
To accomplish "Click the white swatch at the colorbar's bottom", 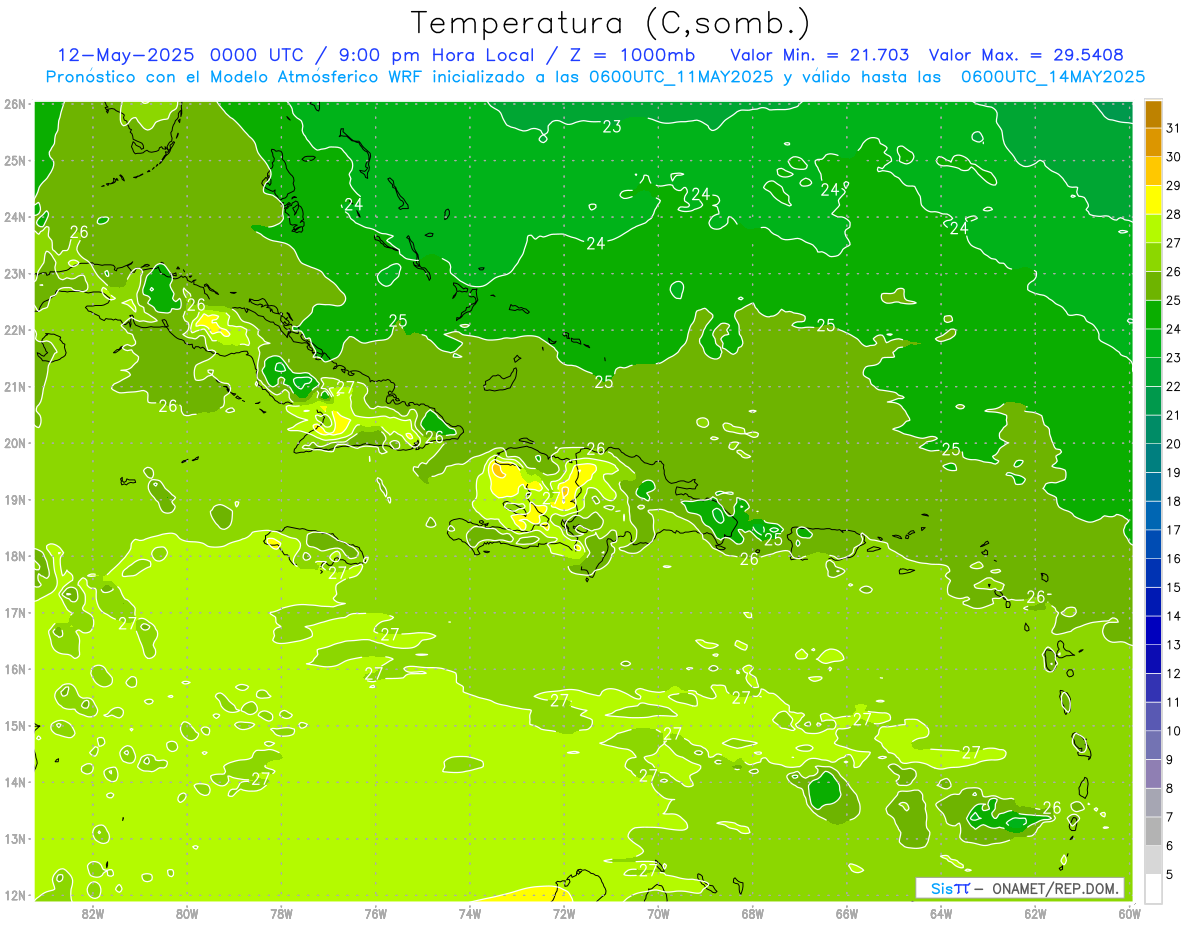I will click(1153, 888).
